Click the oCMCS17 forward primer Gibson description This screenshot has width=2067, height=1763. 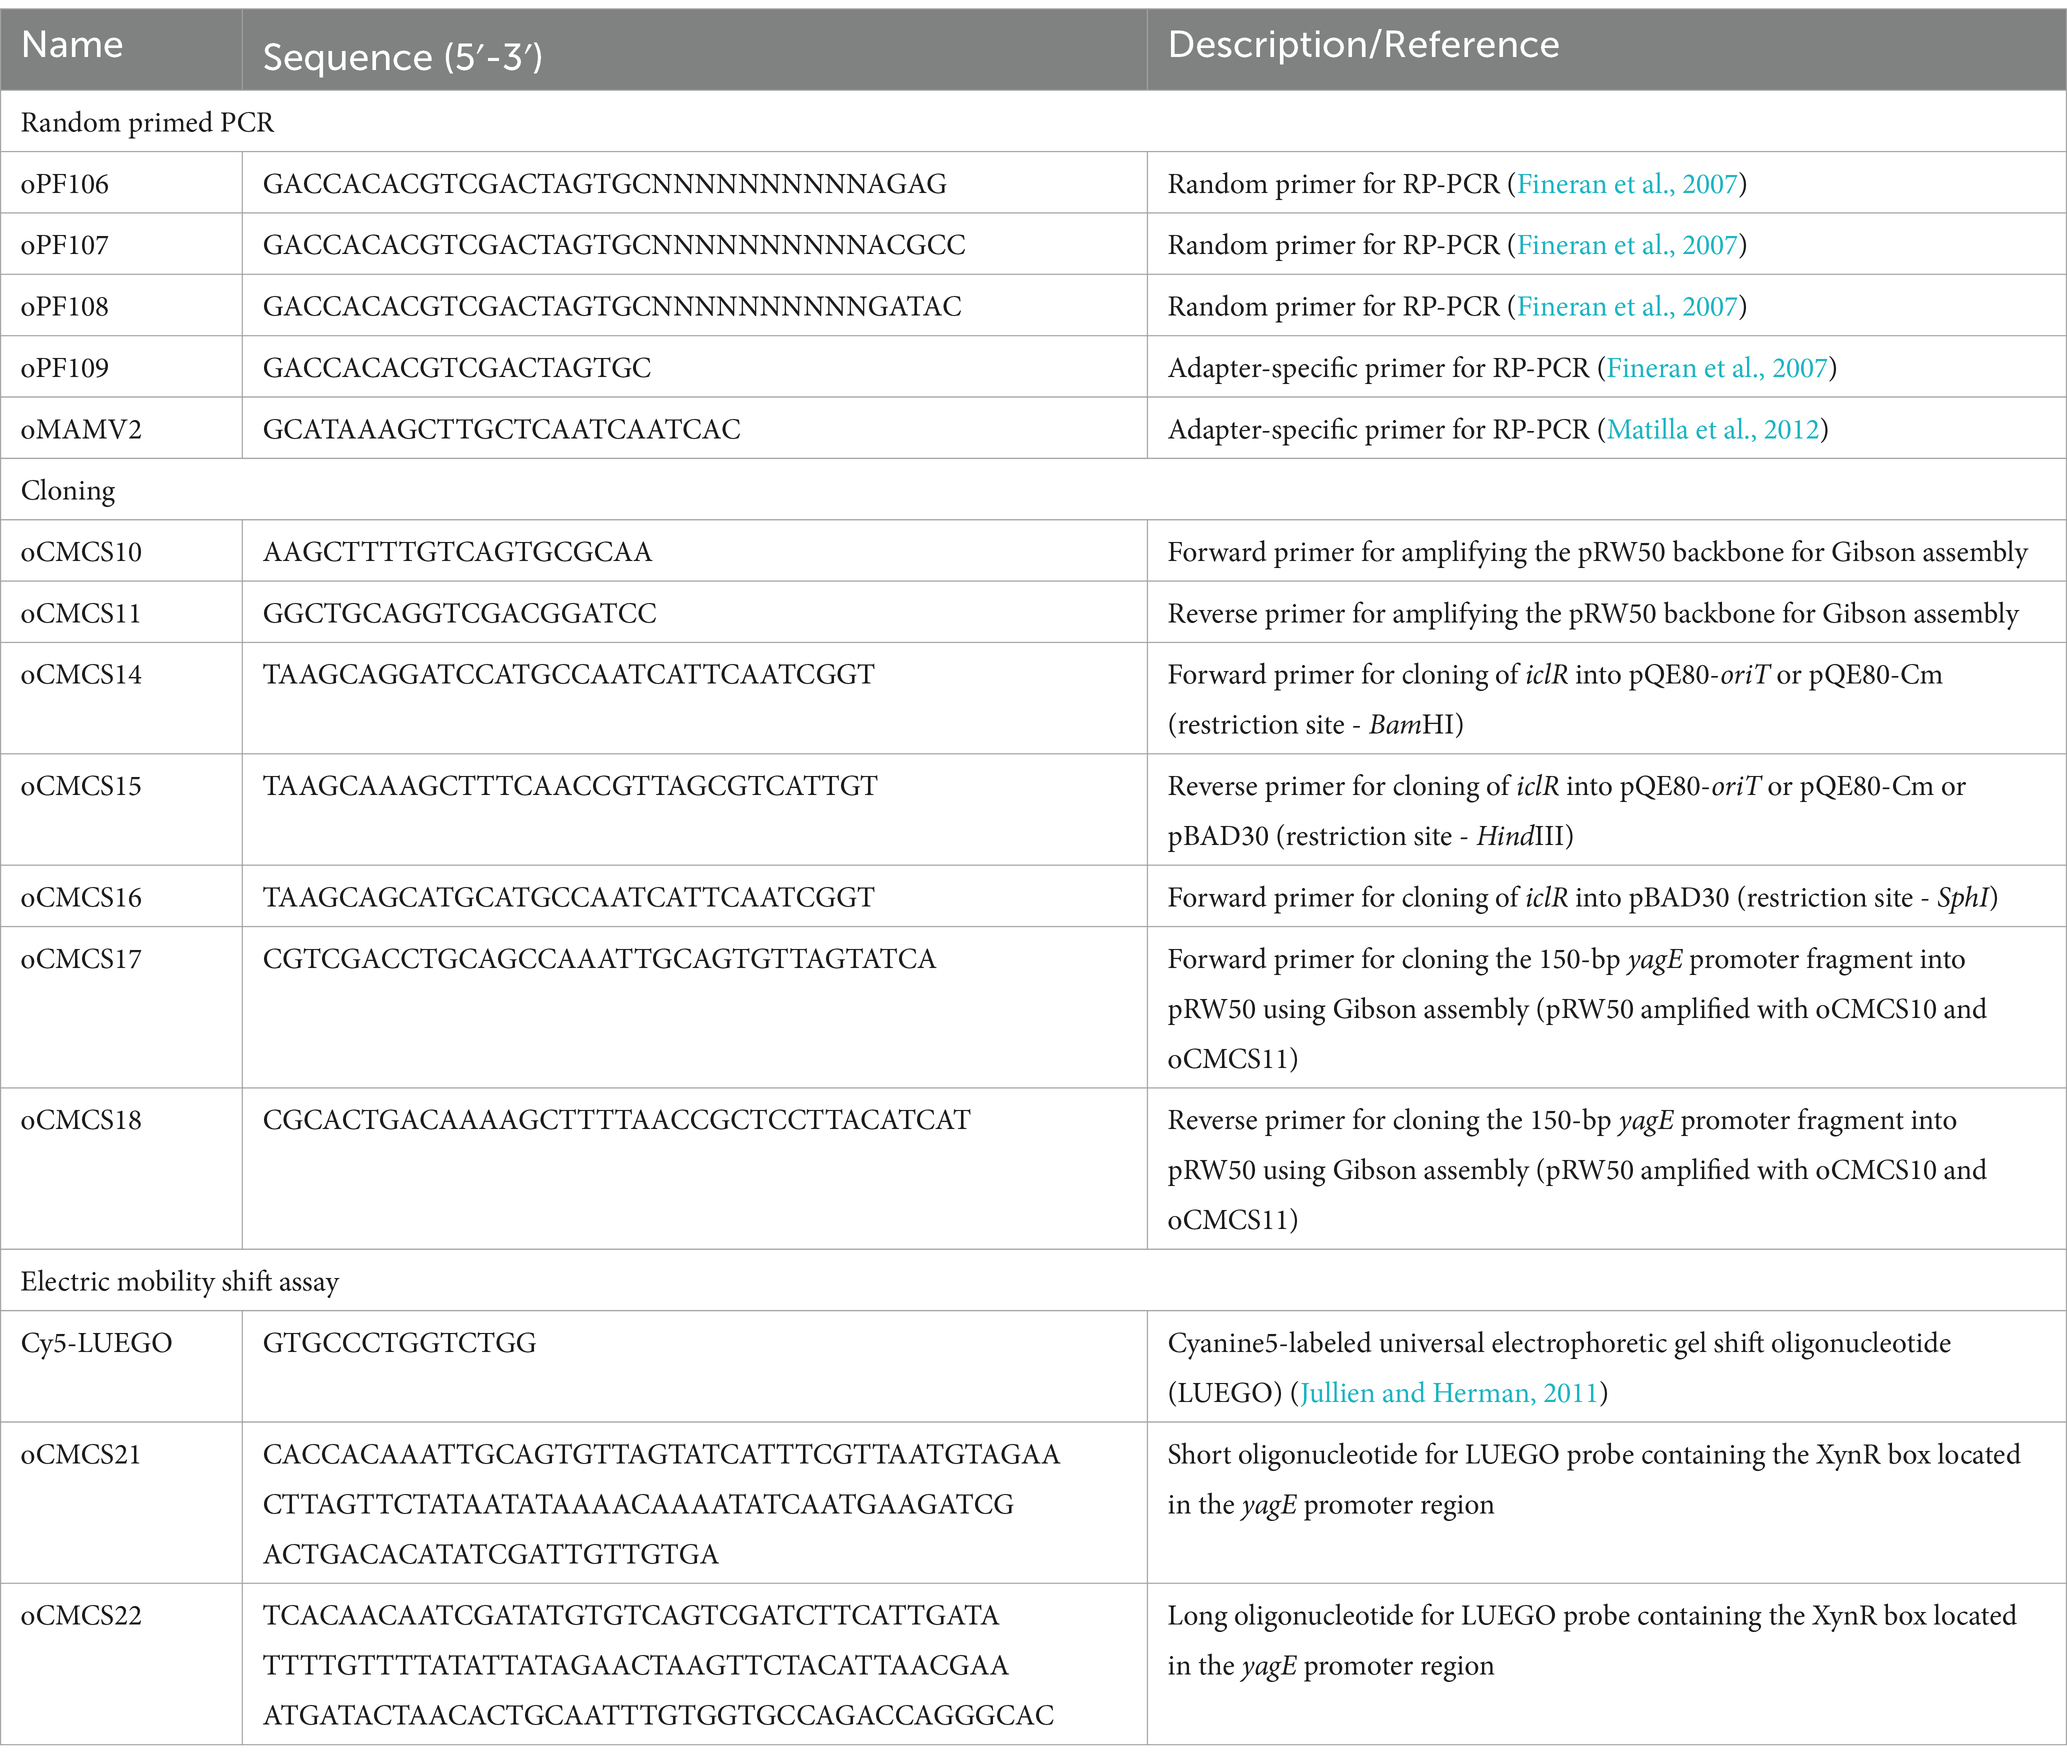pyautogui.click(x=1577, y=1009)
